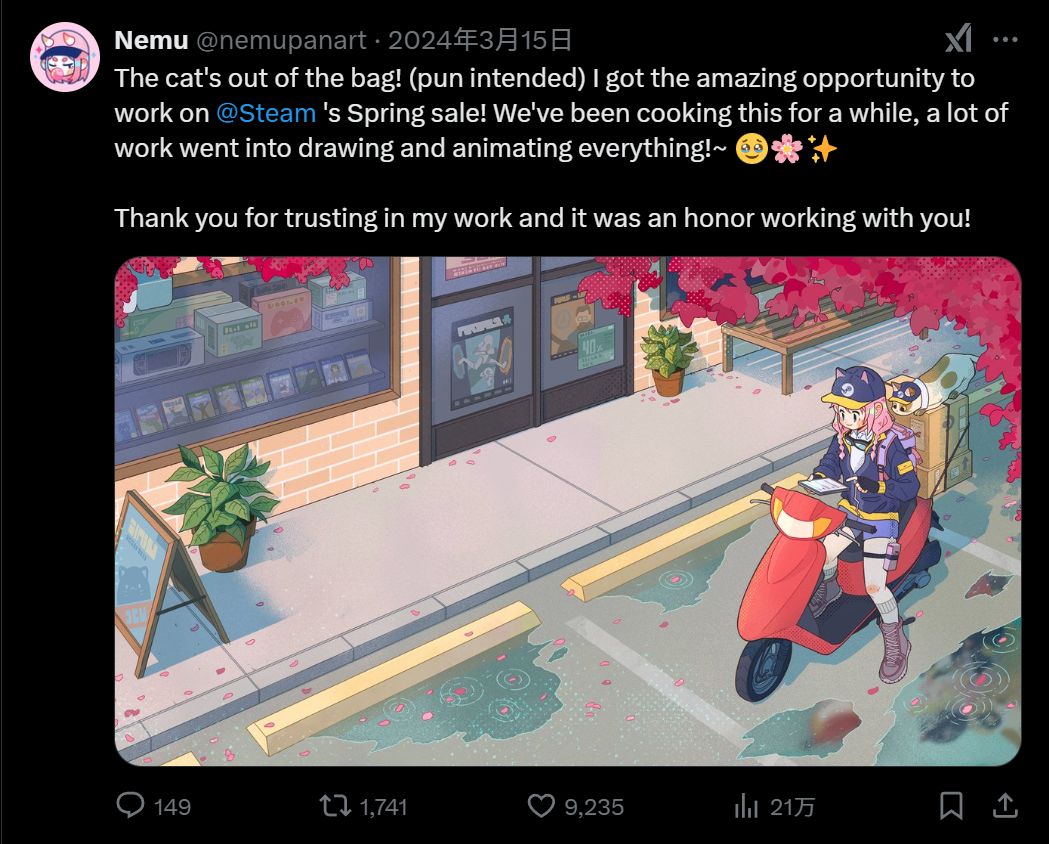Click the display name "Nemu"
The image size is (1049, 844).
[x=150, y=40]
